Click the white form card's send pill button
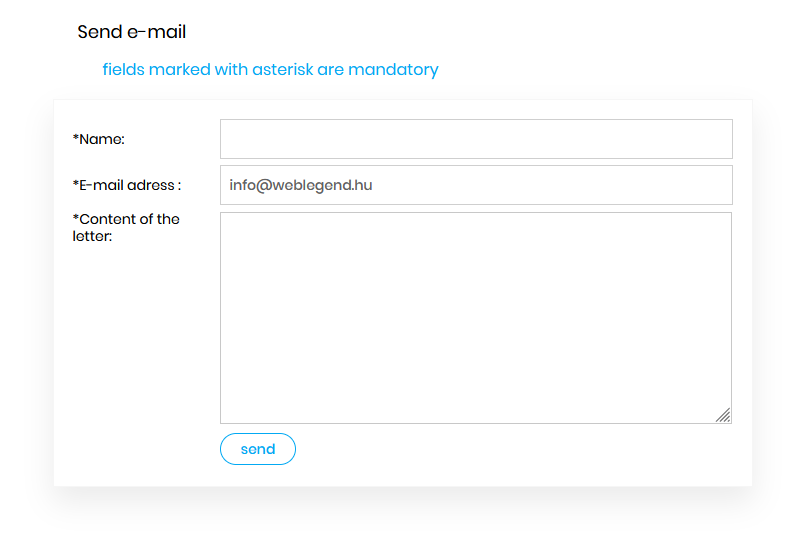This screenshot has height=533, width=793. (x=258, y=449)
